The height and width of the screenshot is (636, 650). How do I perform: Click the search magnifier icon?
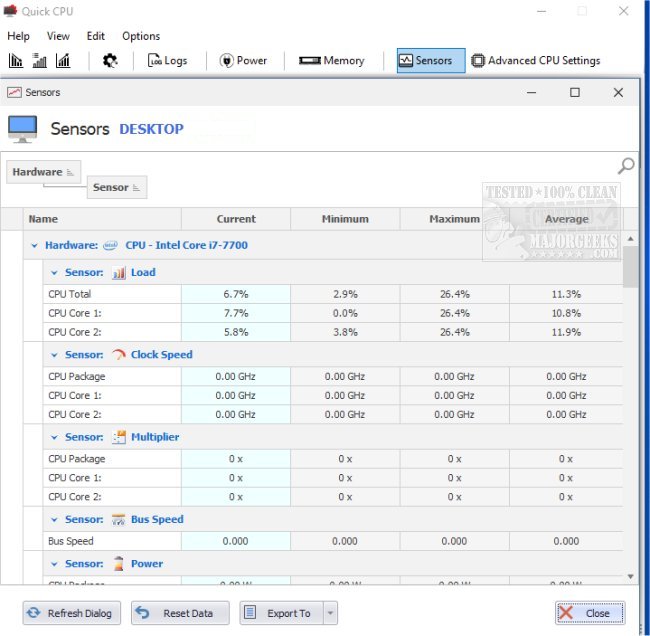coord(626,166)
